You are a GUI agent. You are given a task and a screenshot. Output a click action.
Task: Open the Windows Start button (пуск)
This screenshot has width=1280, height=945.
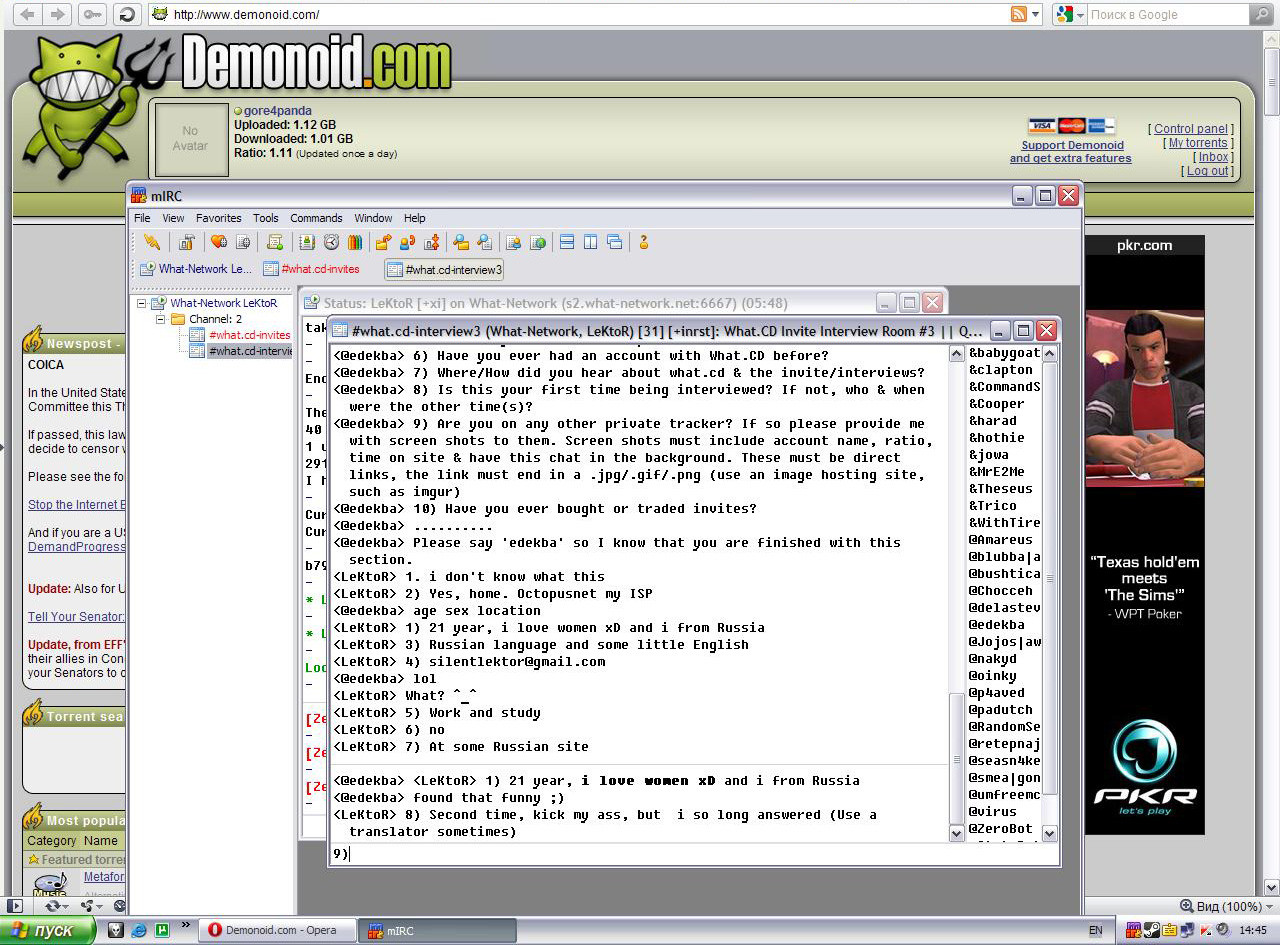tap(48, 930)
